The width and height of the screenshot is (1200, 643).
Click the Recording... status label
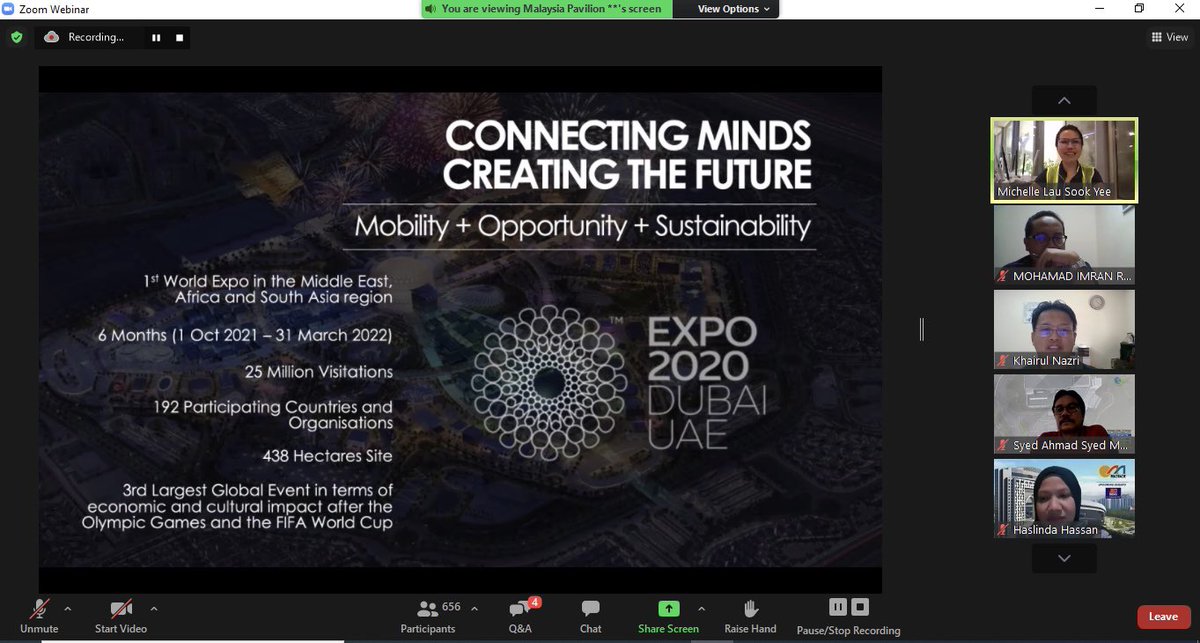[x=96, y=37]
